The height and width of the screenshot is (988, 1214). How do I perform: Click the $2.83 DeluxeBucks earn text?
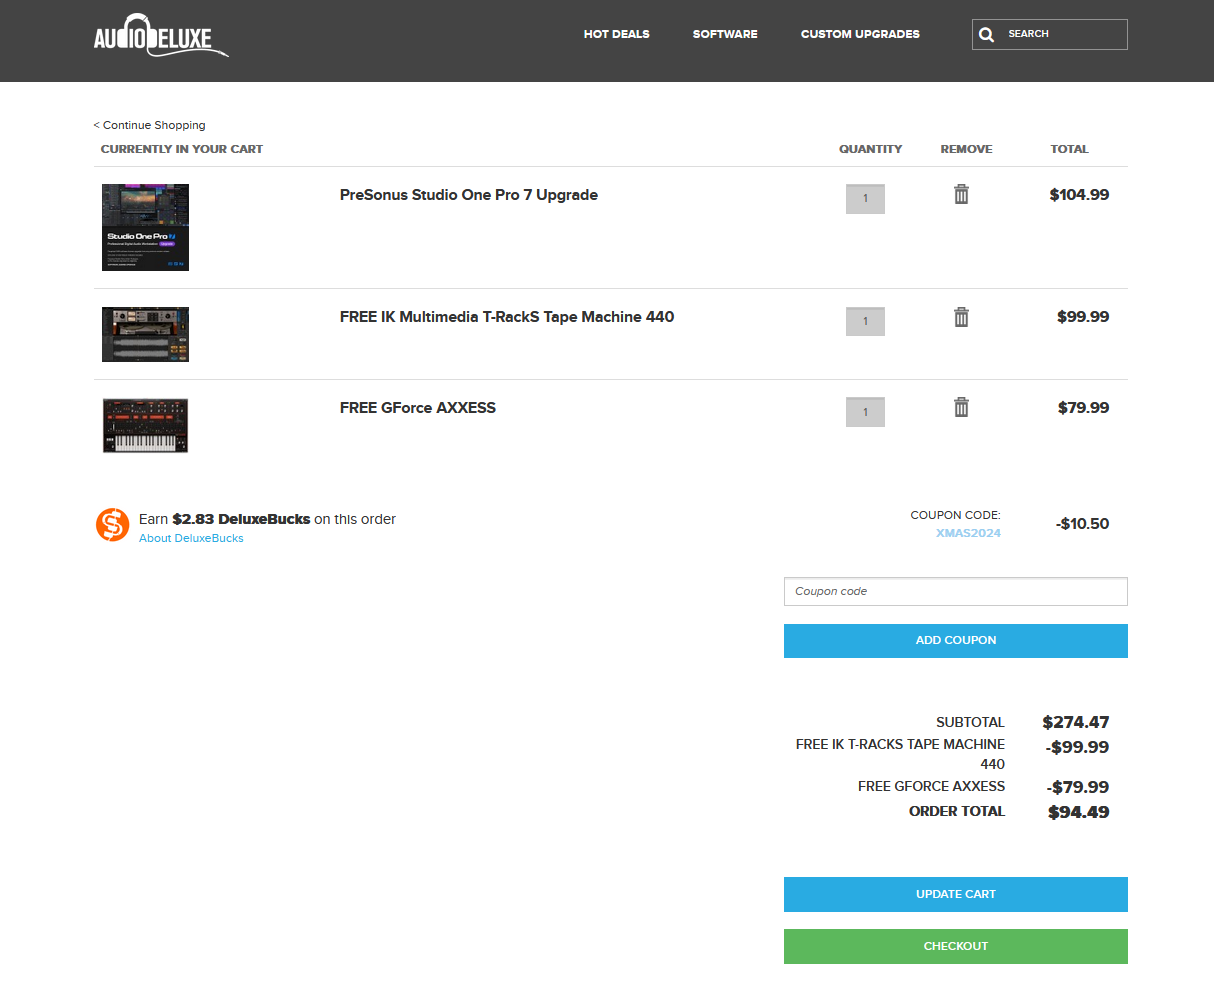tap(241, 519)
